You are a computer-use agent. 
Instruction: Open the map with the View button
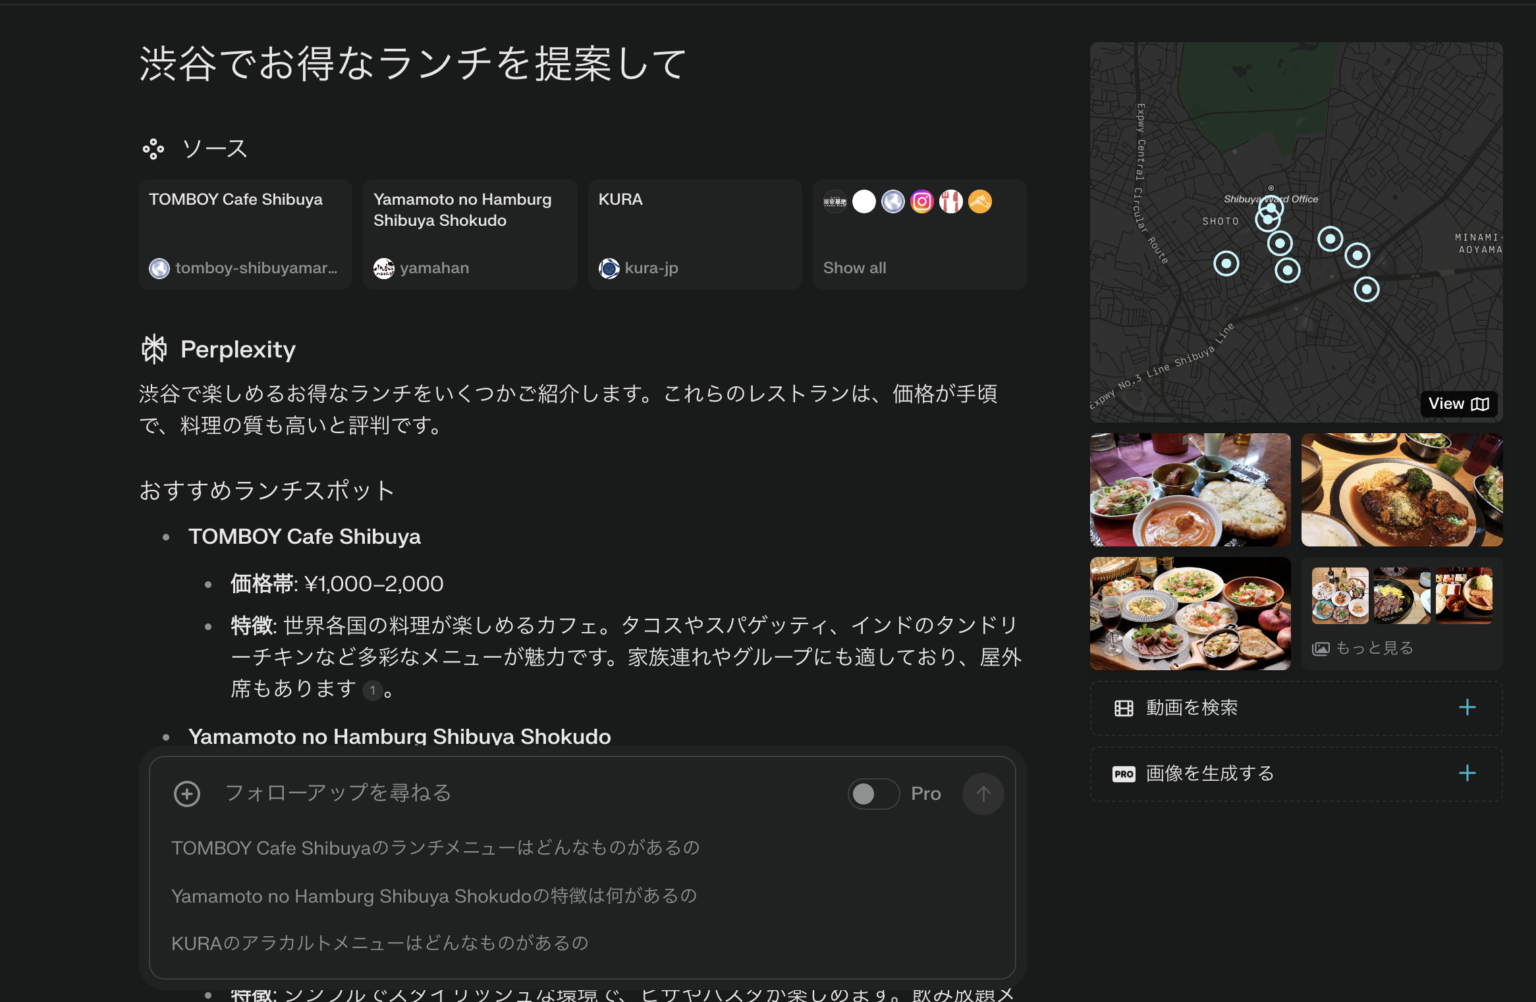(1458, 403)
